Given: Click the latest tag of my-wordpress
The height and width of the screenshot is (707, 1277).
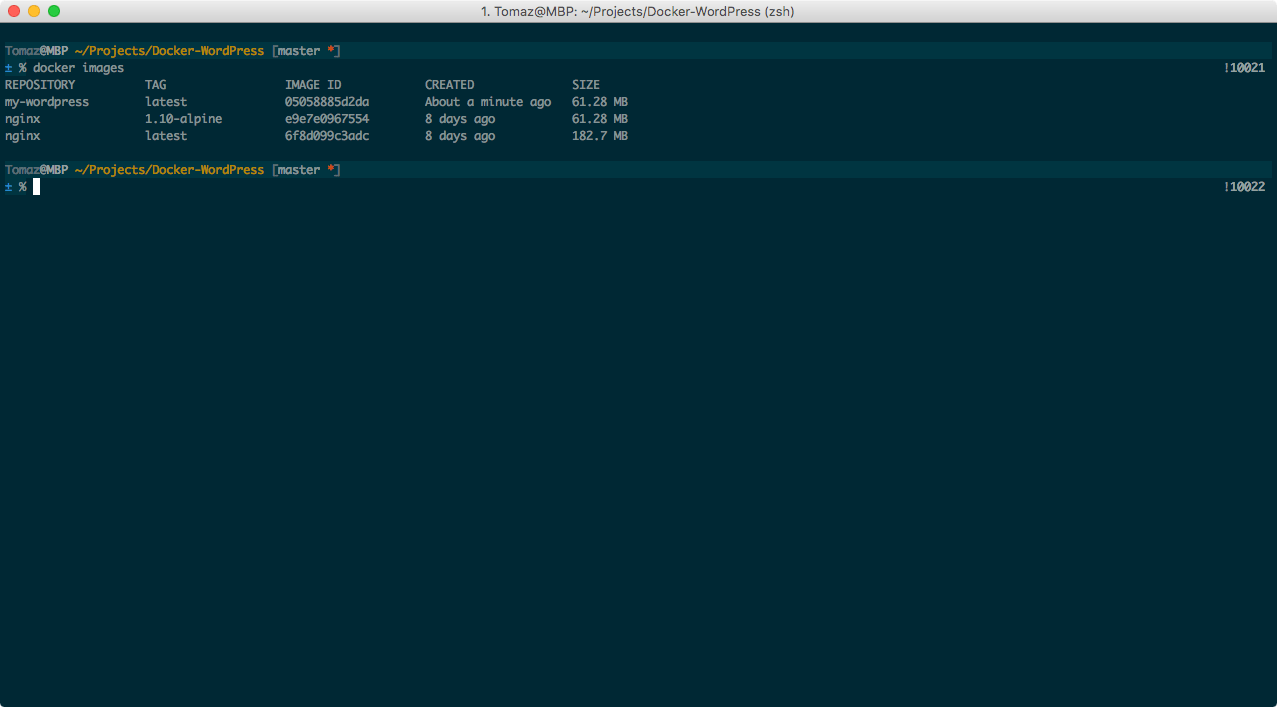Looking at the screenshot, I should coord(166,102).
